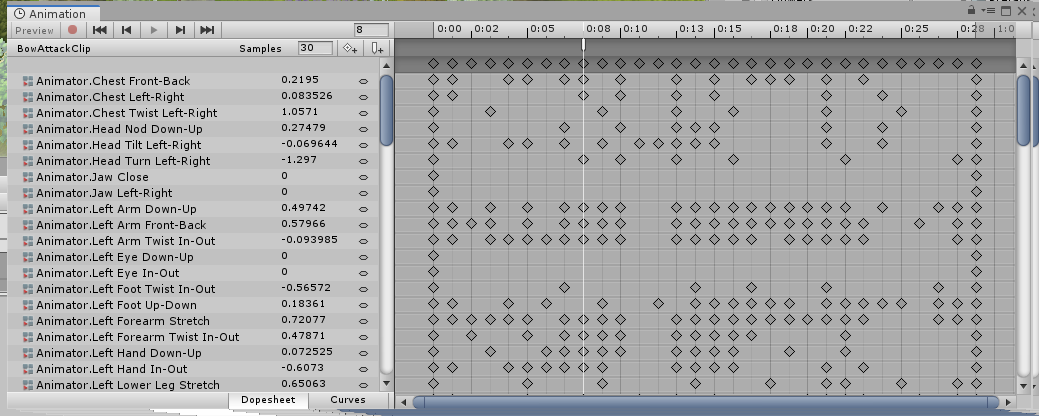Select Animator.Left Eye In-Out property
This screenshot has height=416, width=1039.
[107, 273]
